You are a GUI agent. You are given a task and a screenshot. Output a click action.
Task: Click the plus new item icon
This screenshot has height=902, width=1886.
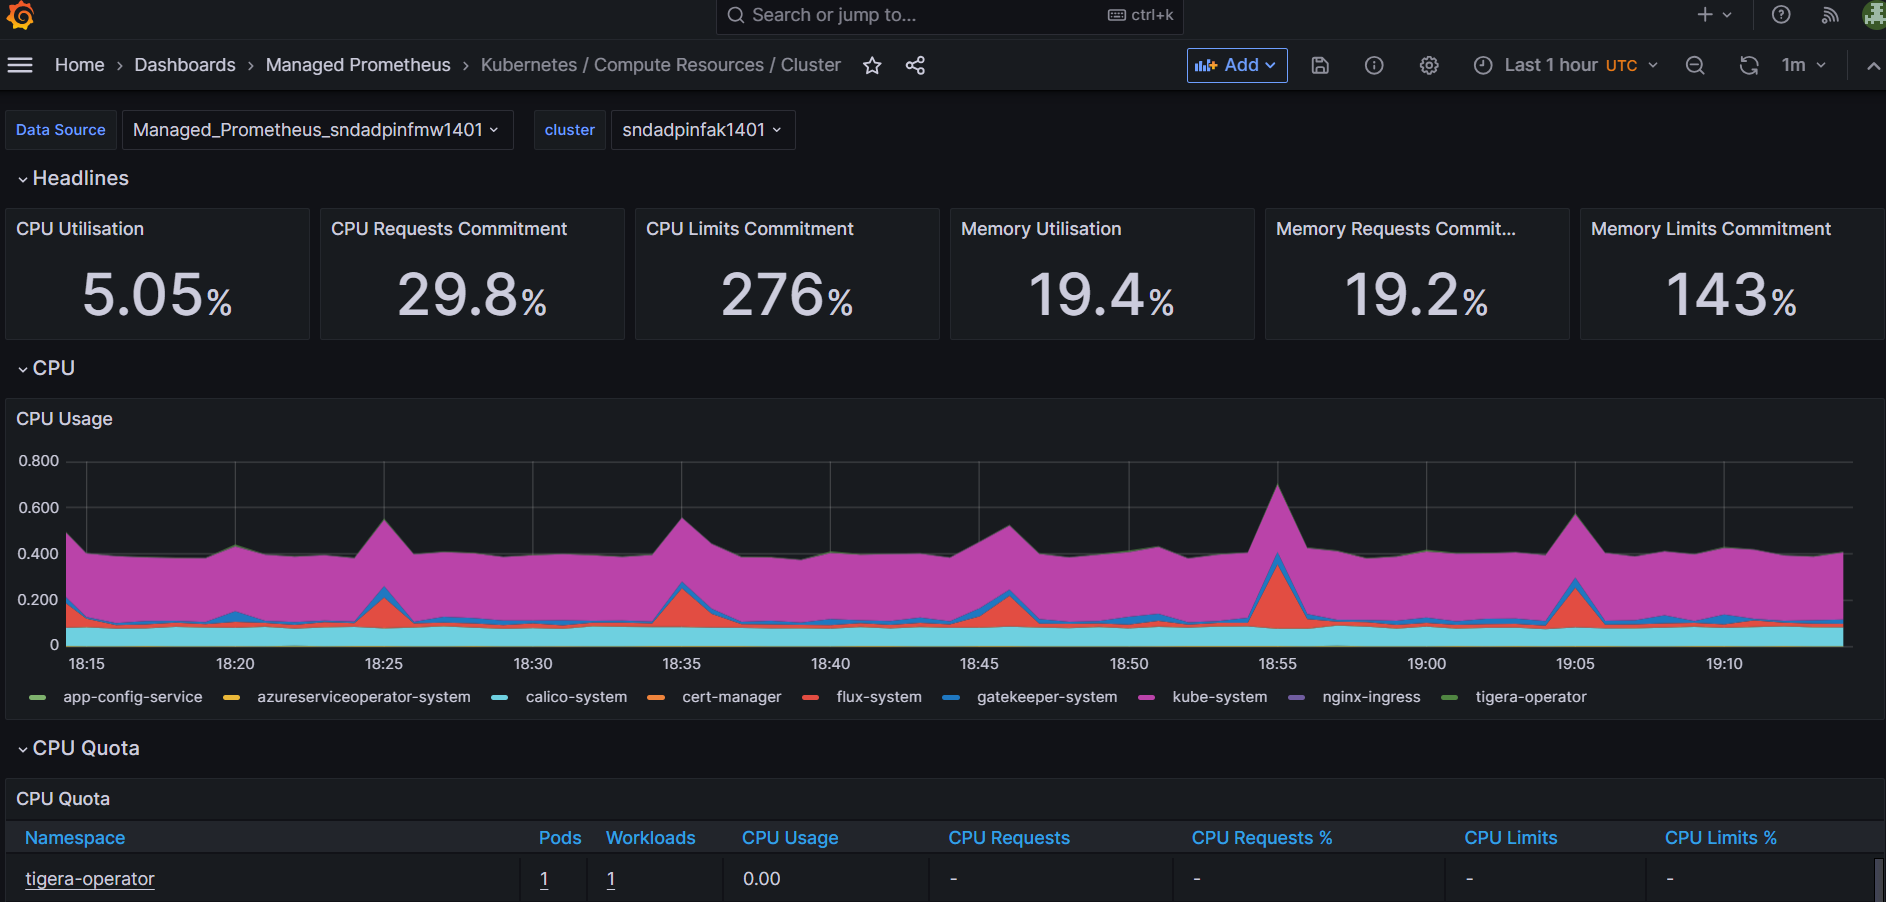[x=1706, y=14]
